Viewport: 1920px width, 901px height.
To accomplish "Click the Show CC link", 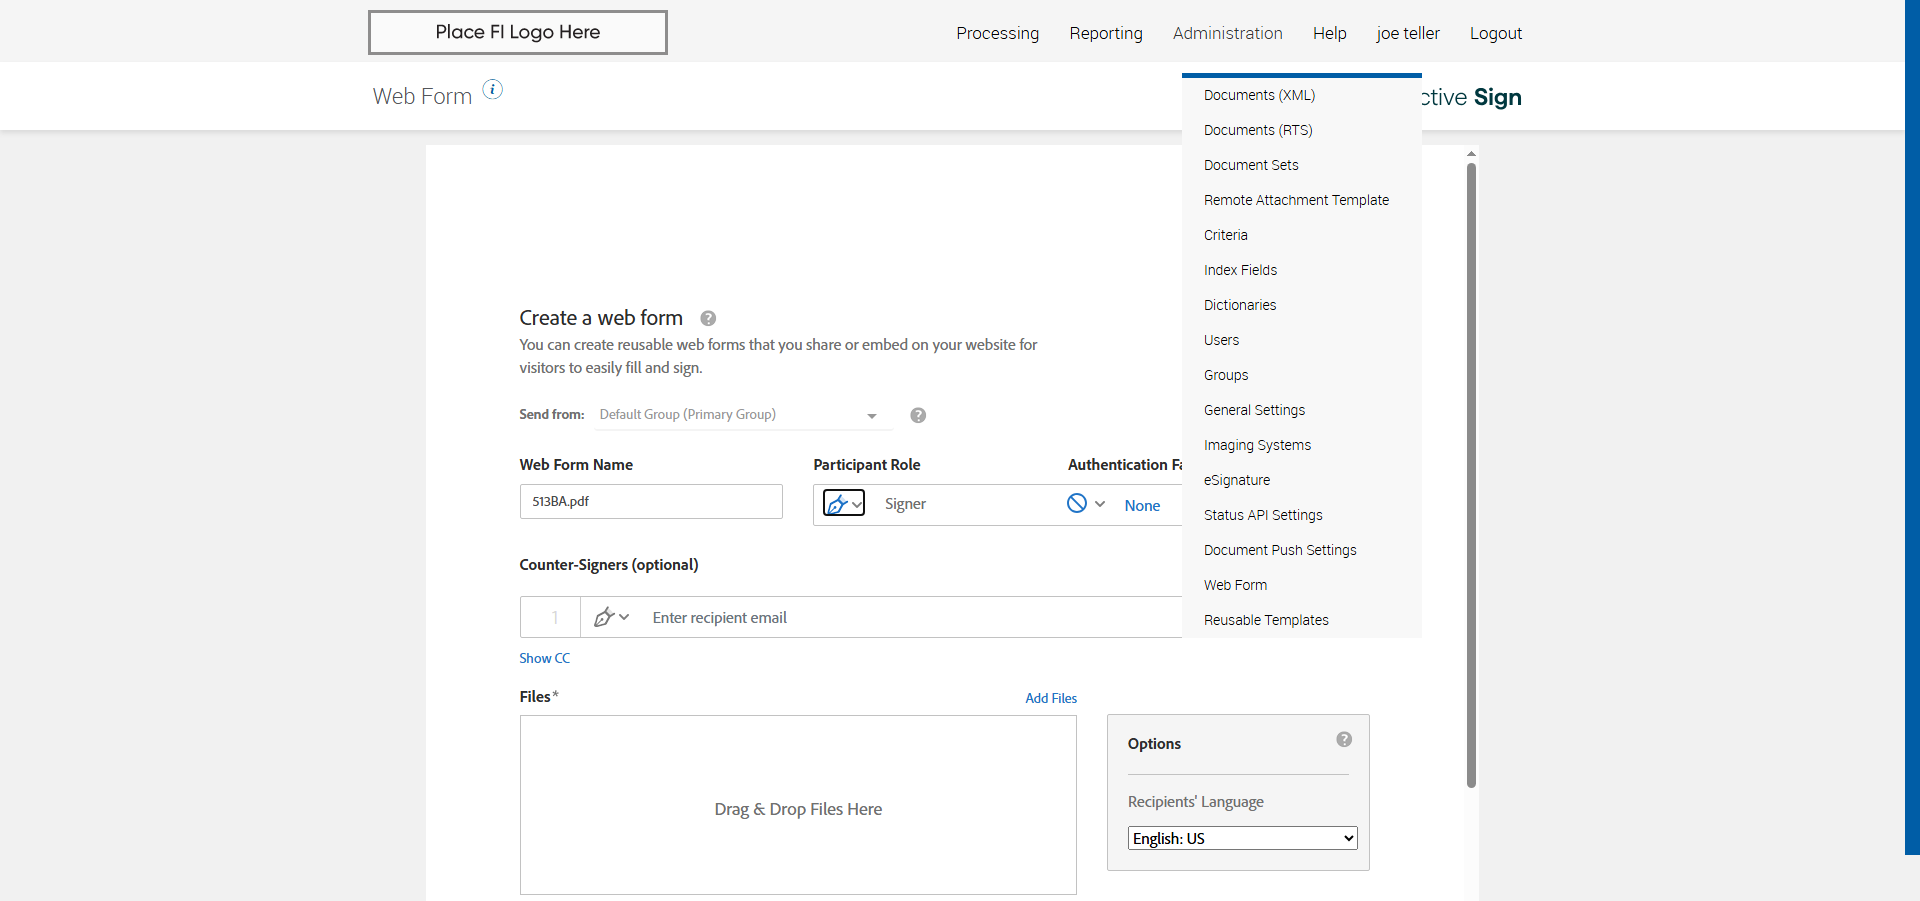I will coord(544,658).
